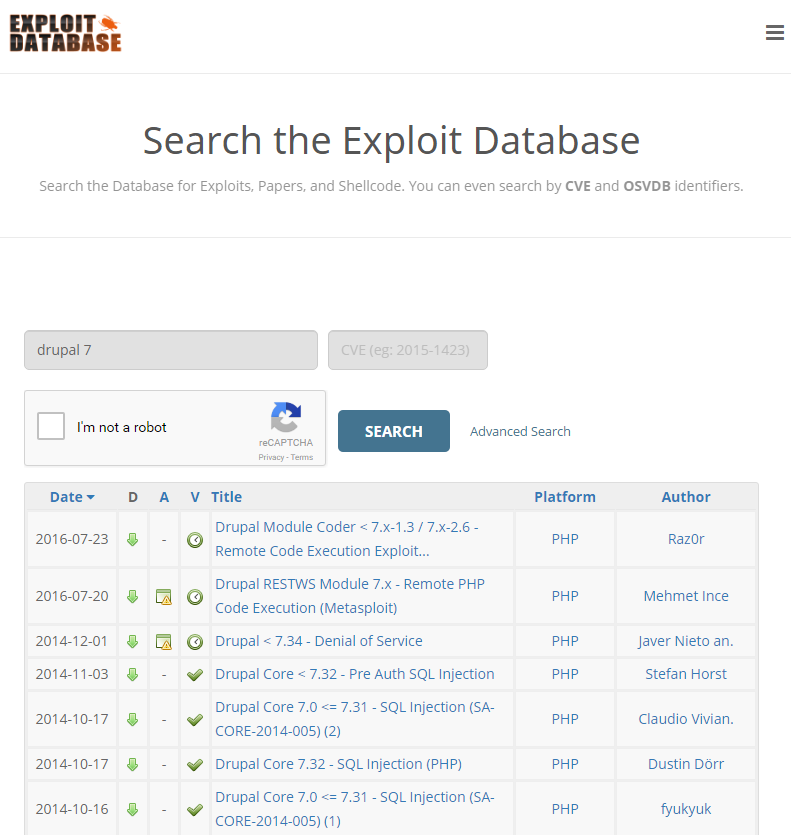Open reCAPTCHA Terms link
791x835 pixels.
[302, 457]
